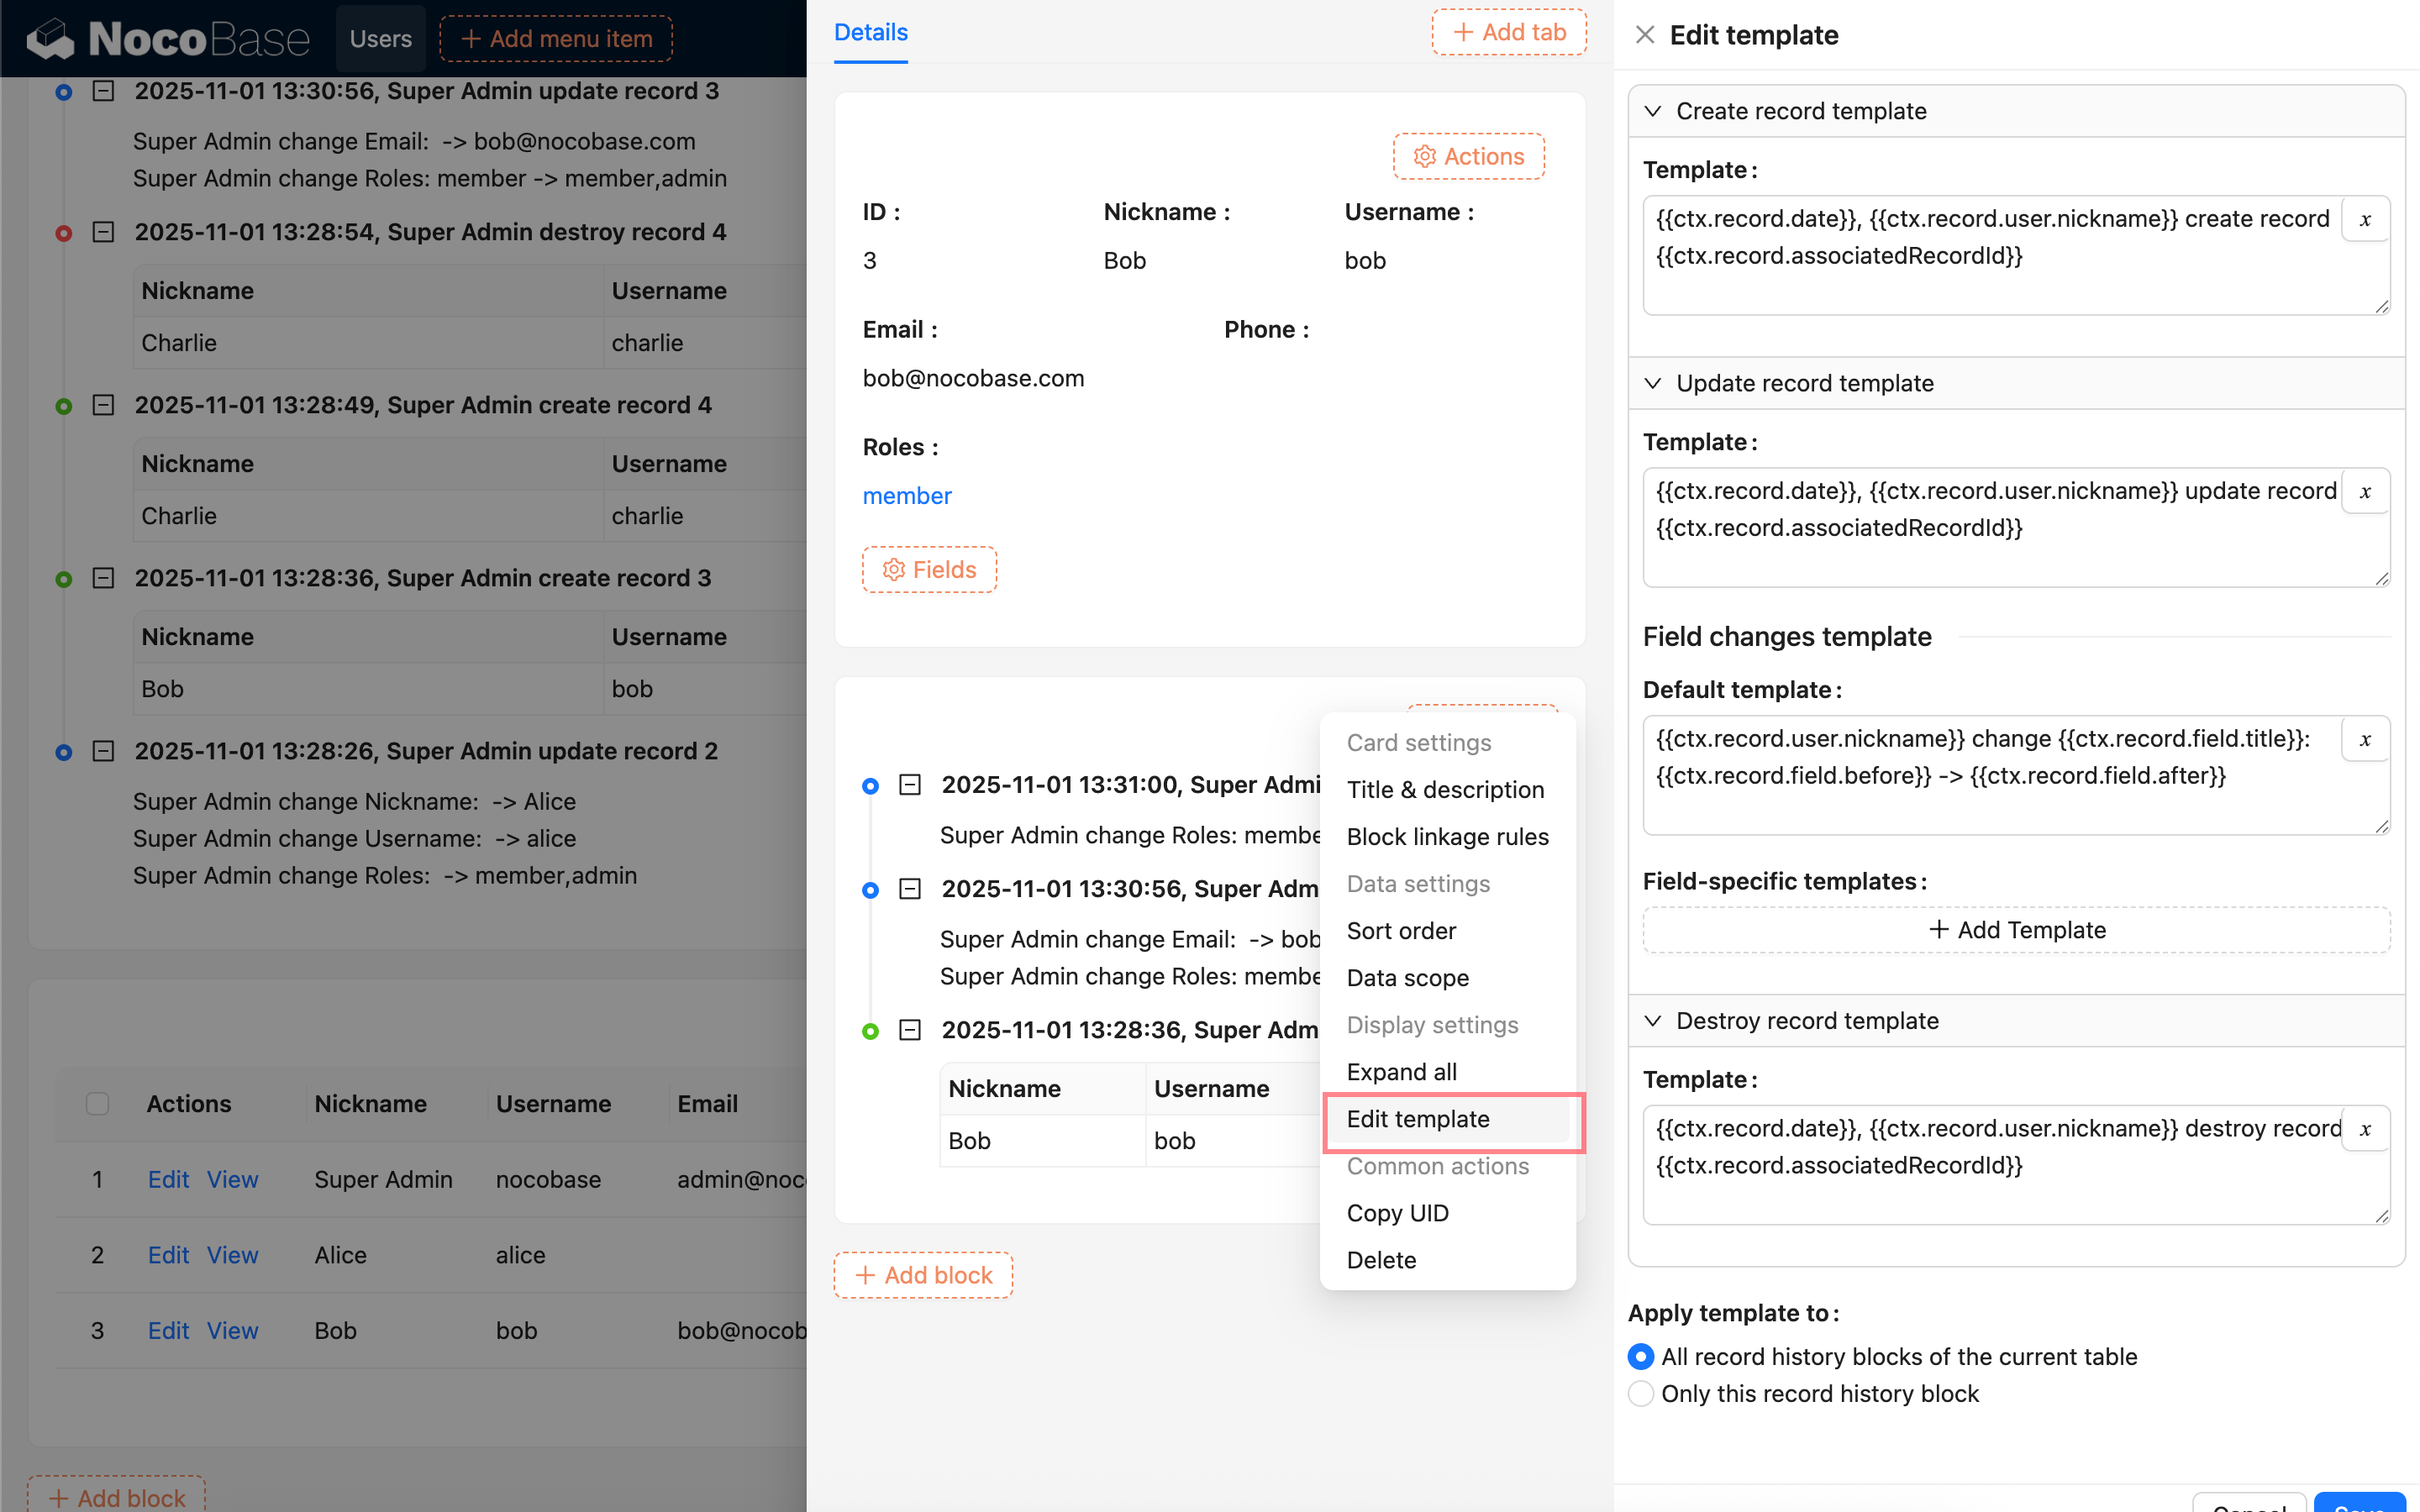
Task: Select All record history blocks of current table
Action: coord(1641,1357)
